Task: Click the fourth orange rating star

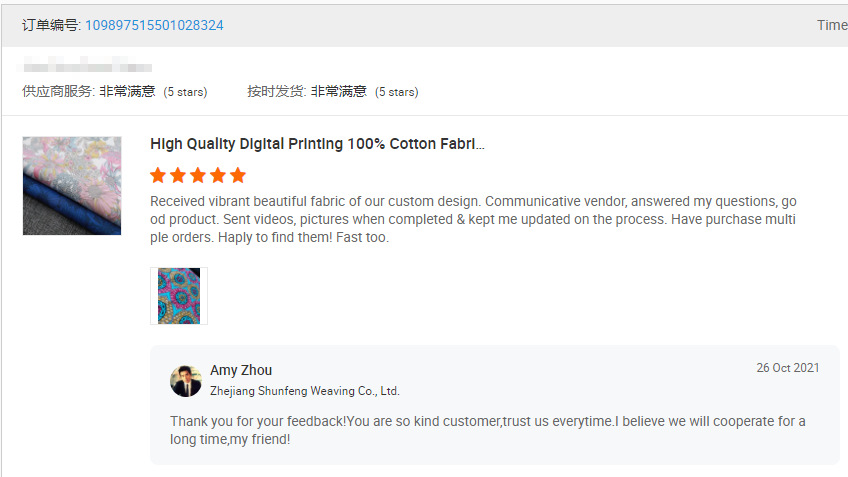Action: click(218, 175)
